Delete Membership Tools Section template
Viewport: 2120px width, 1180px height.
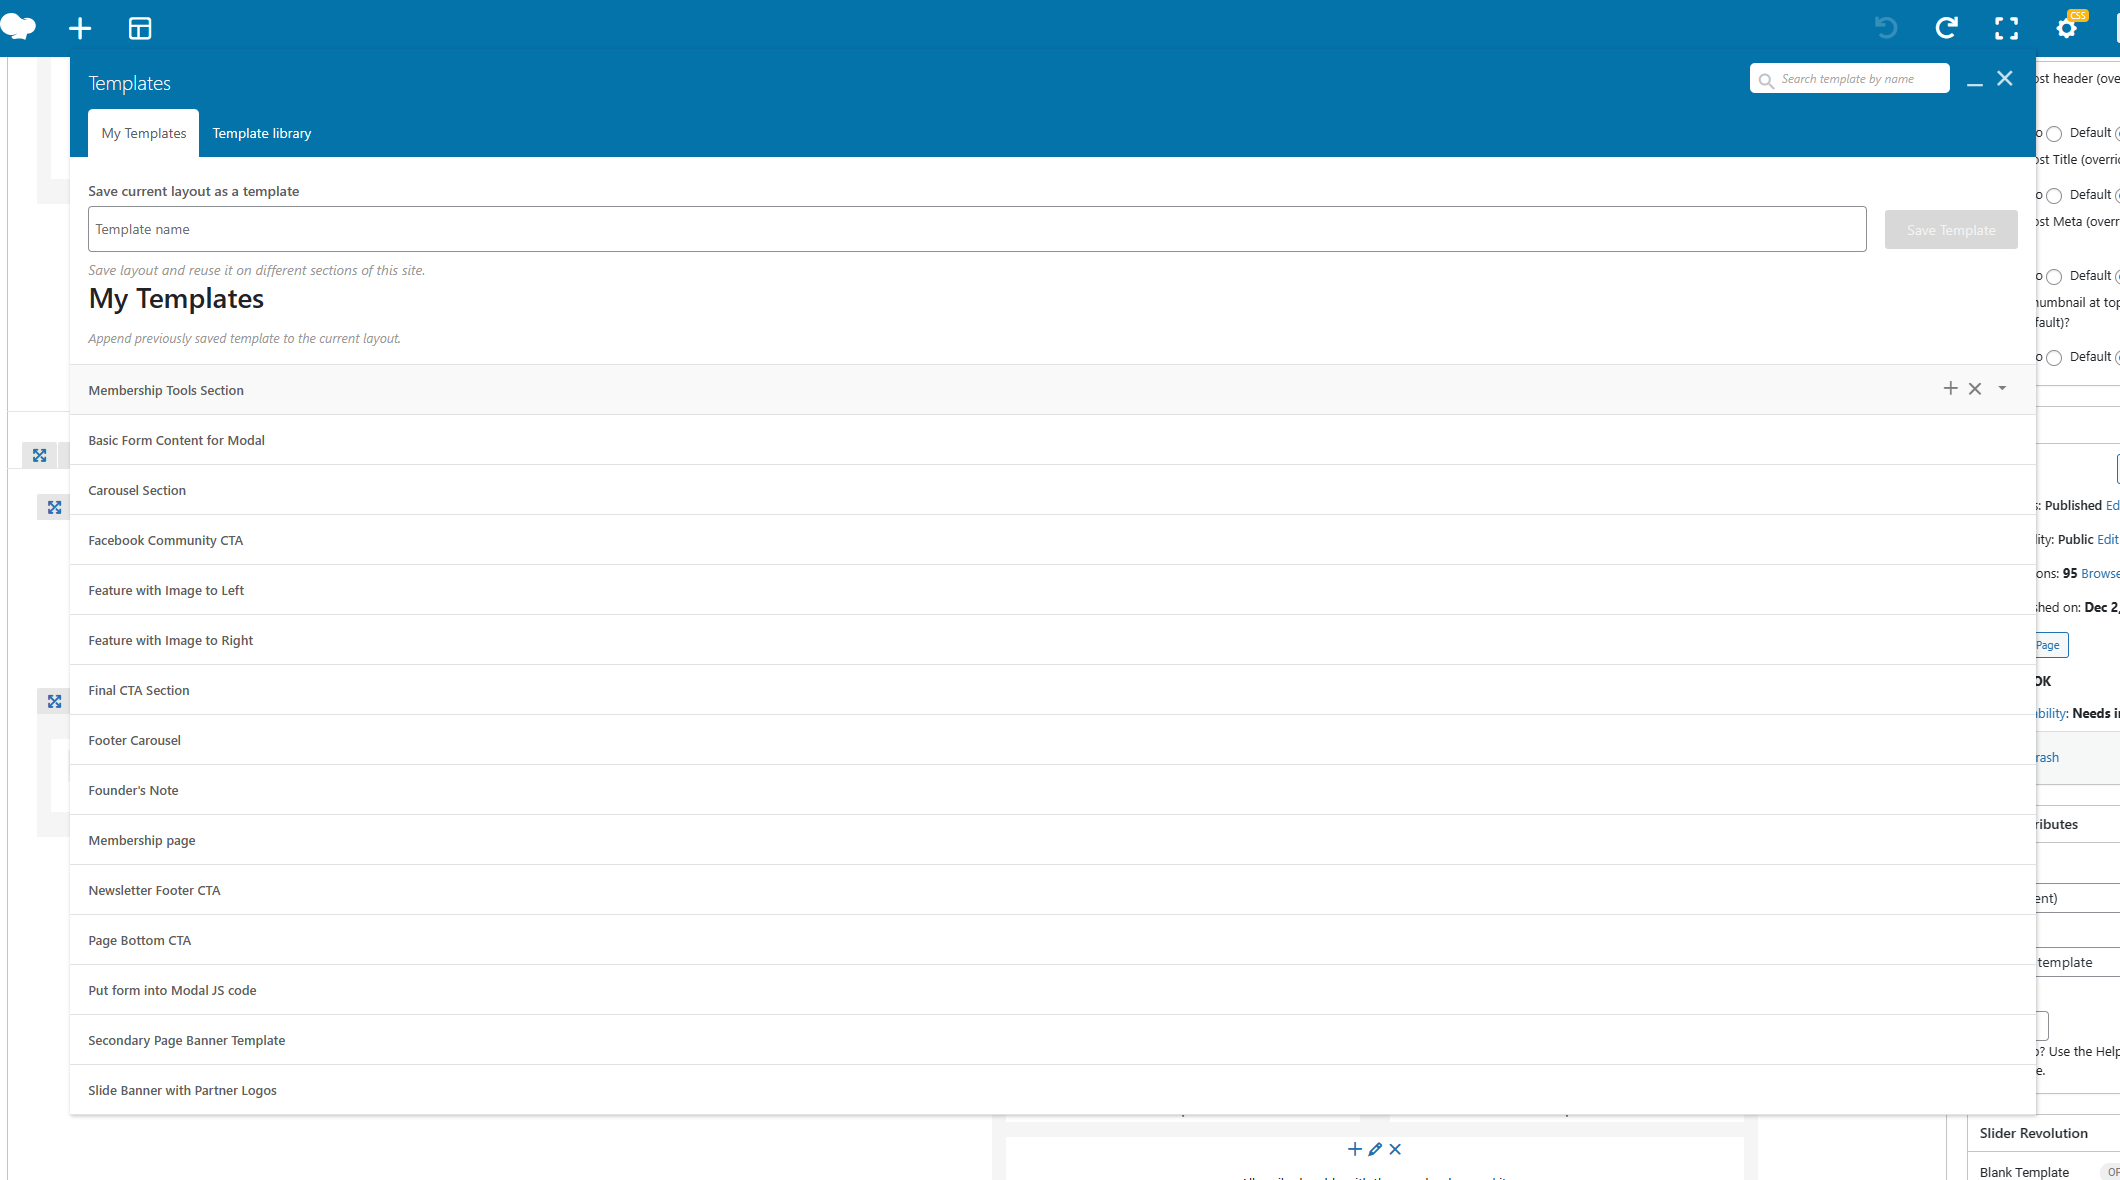(1974, 389)
